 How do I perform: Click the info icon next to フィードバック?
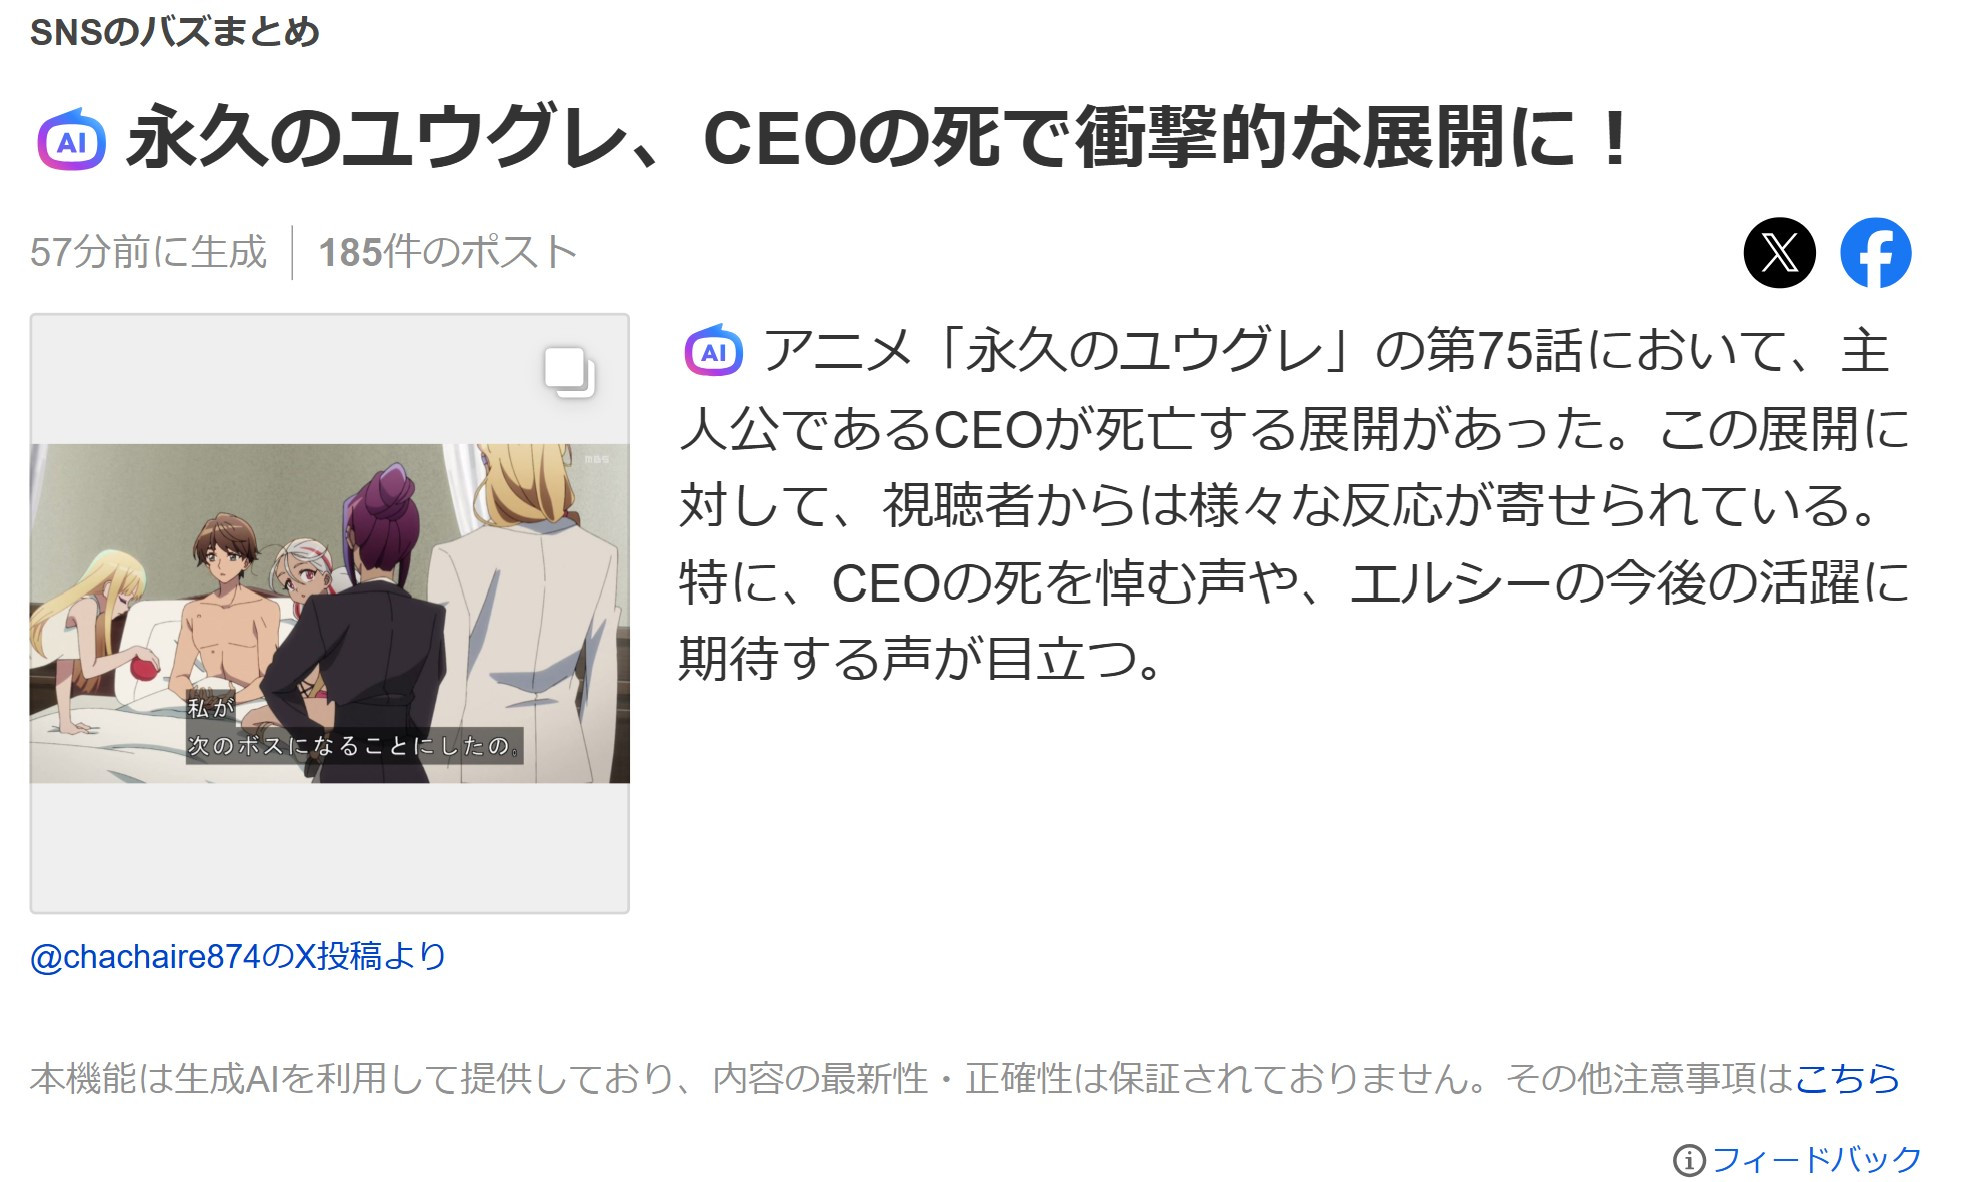pyautogui.click(x=1688, y=1160)
